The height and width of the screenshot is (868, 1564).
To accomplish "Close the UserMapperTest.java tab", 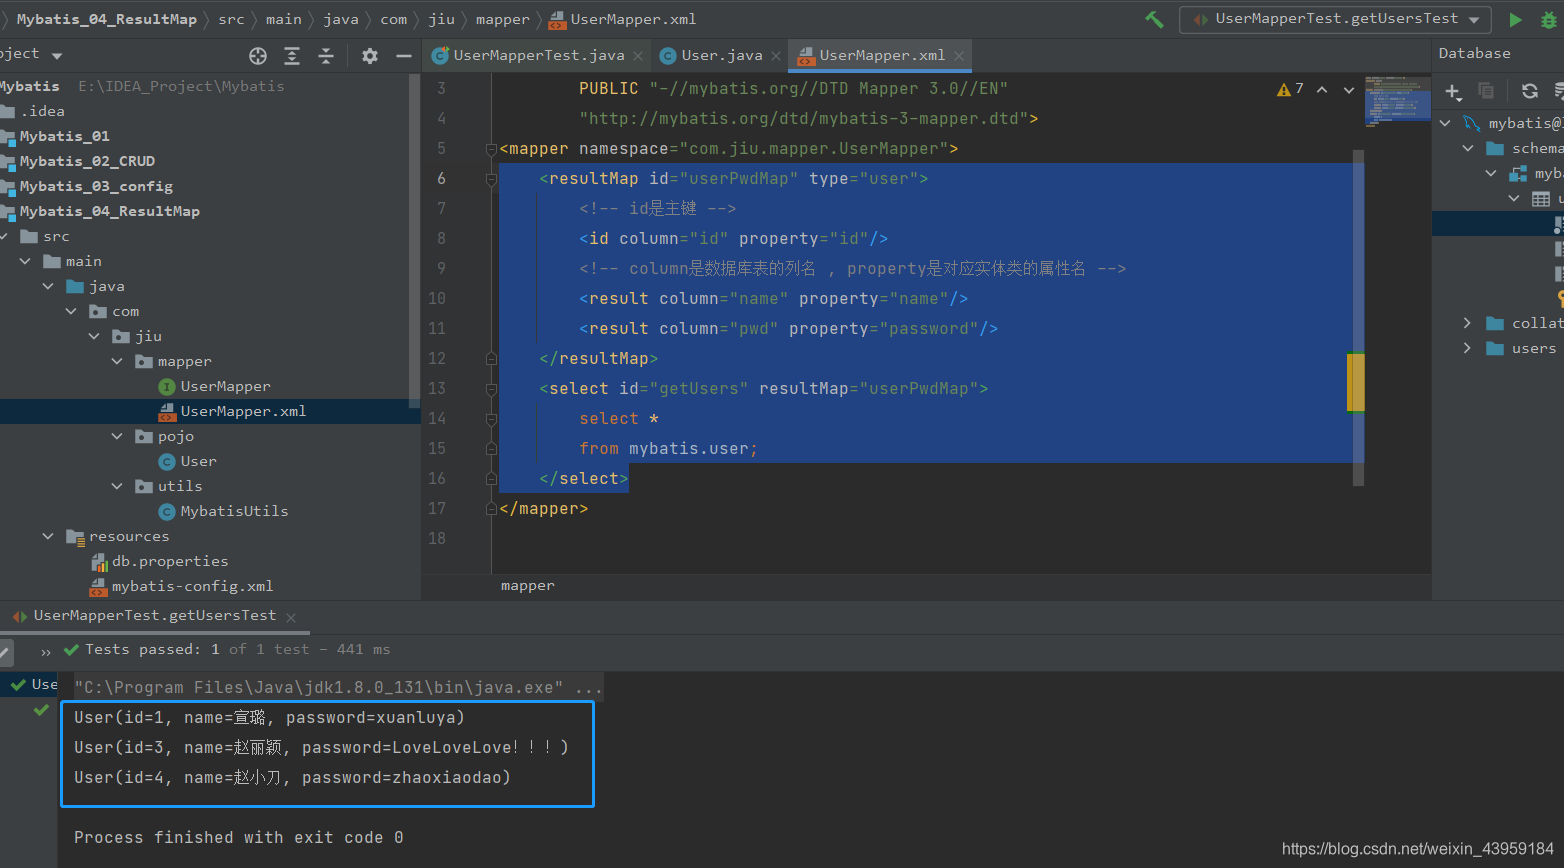I will coord(638,56).
